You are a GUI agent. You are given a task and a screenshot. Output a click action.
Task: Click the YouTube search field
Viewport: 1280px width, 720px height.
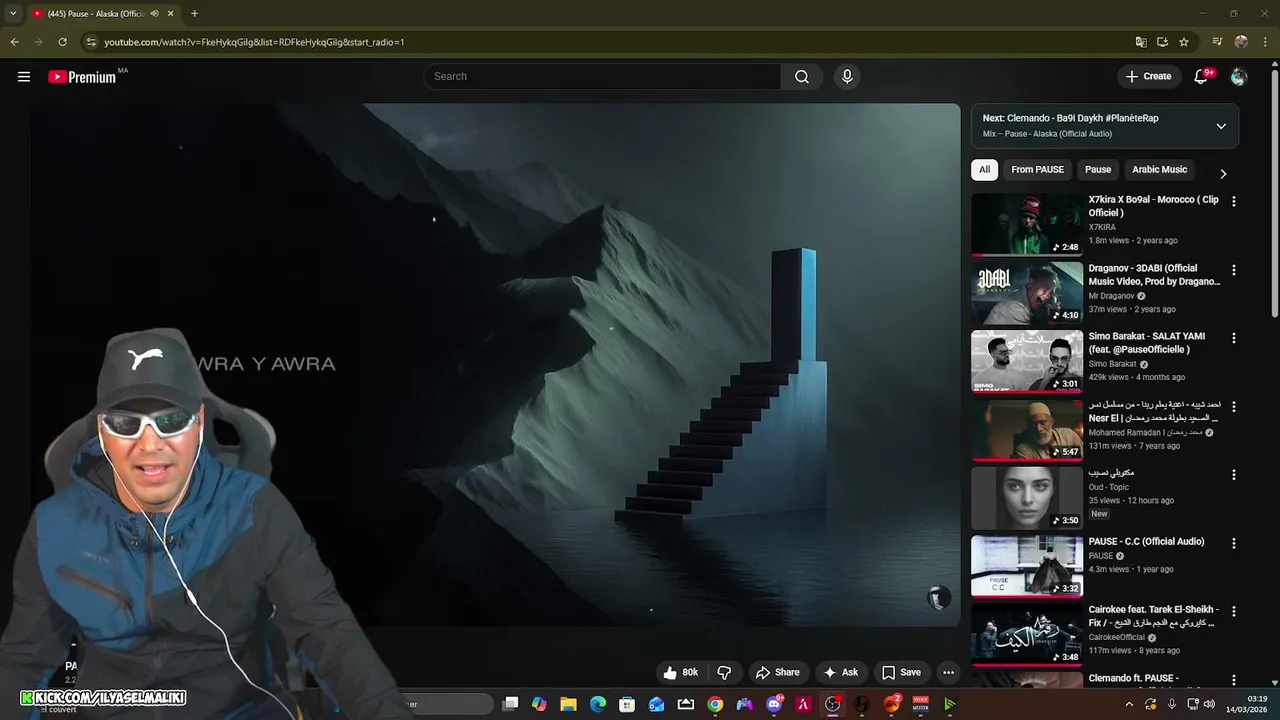pos(602,77)
